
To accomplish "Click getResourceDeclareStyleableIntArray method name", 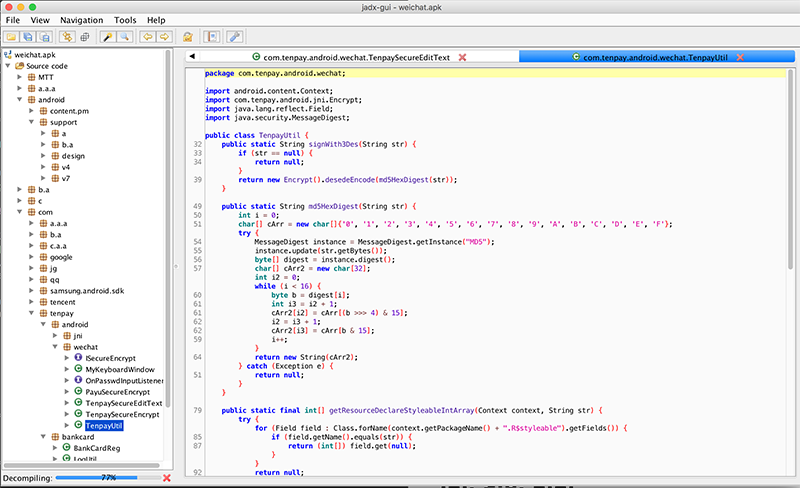I will tap(402, 410).
